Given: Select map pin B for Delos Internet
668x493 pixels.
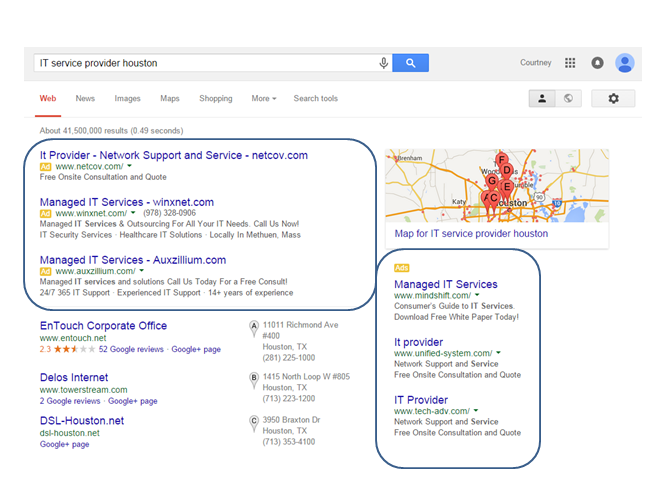Looking at the screenshot, I should [x=254, y=380].
